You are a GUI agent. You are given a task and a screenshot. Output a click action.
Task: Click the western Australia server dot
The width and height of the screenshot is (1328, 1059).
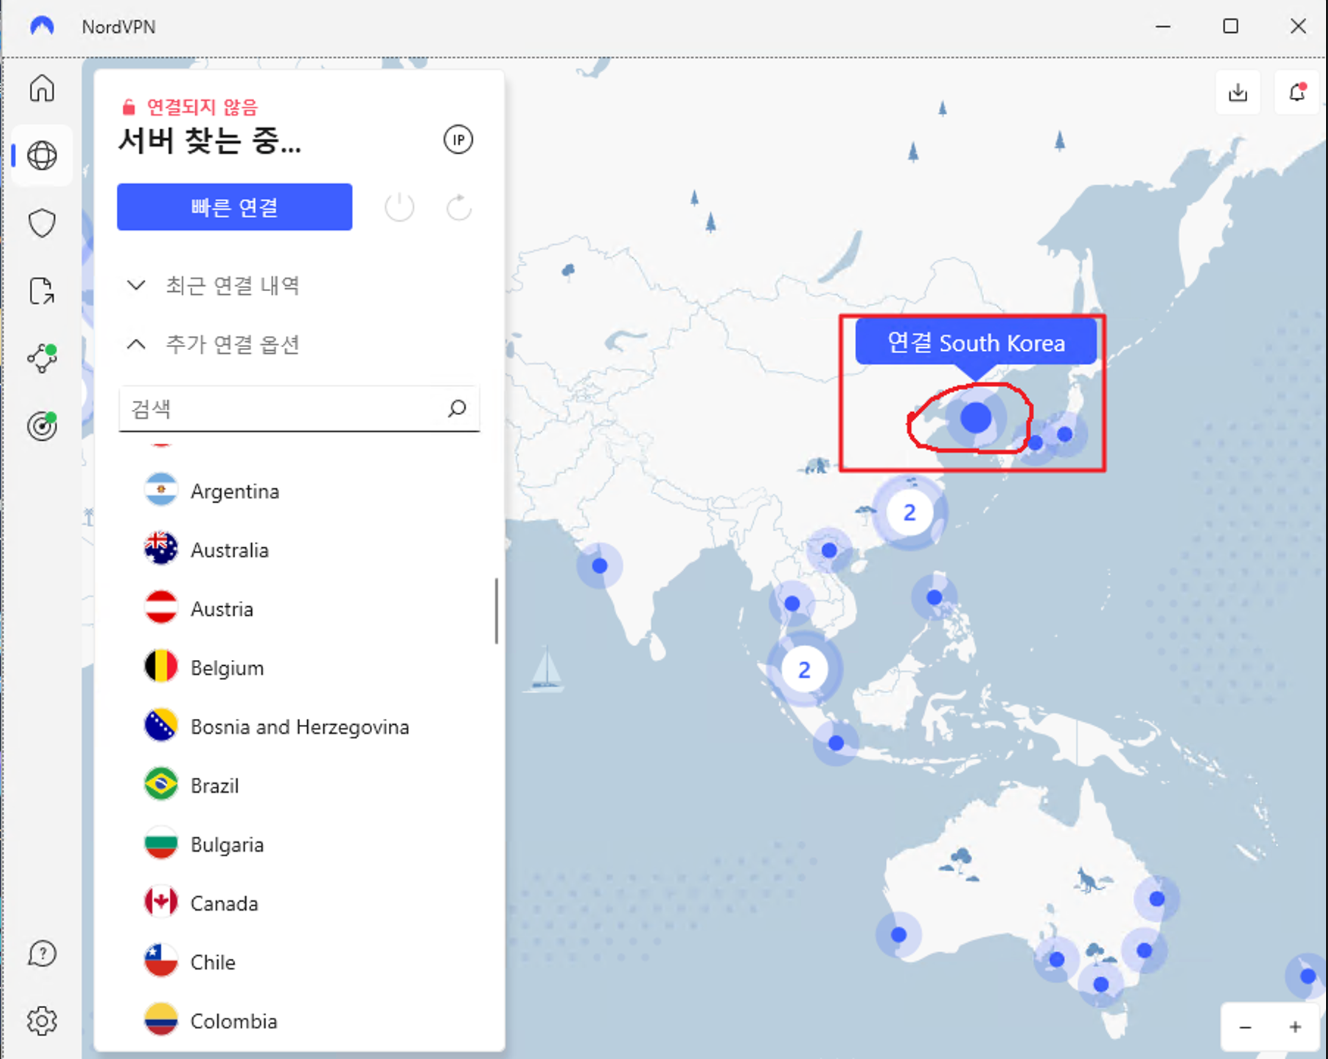898,935
